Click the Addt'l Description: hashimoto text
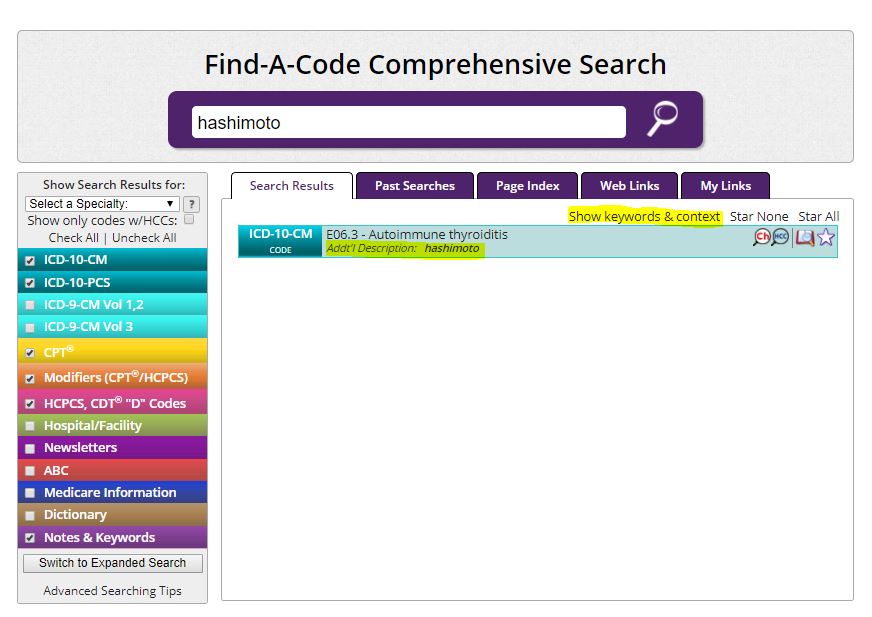 tap(403, 249)
